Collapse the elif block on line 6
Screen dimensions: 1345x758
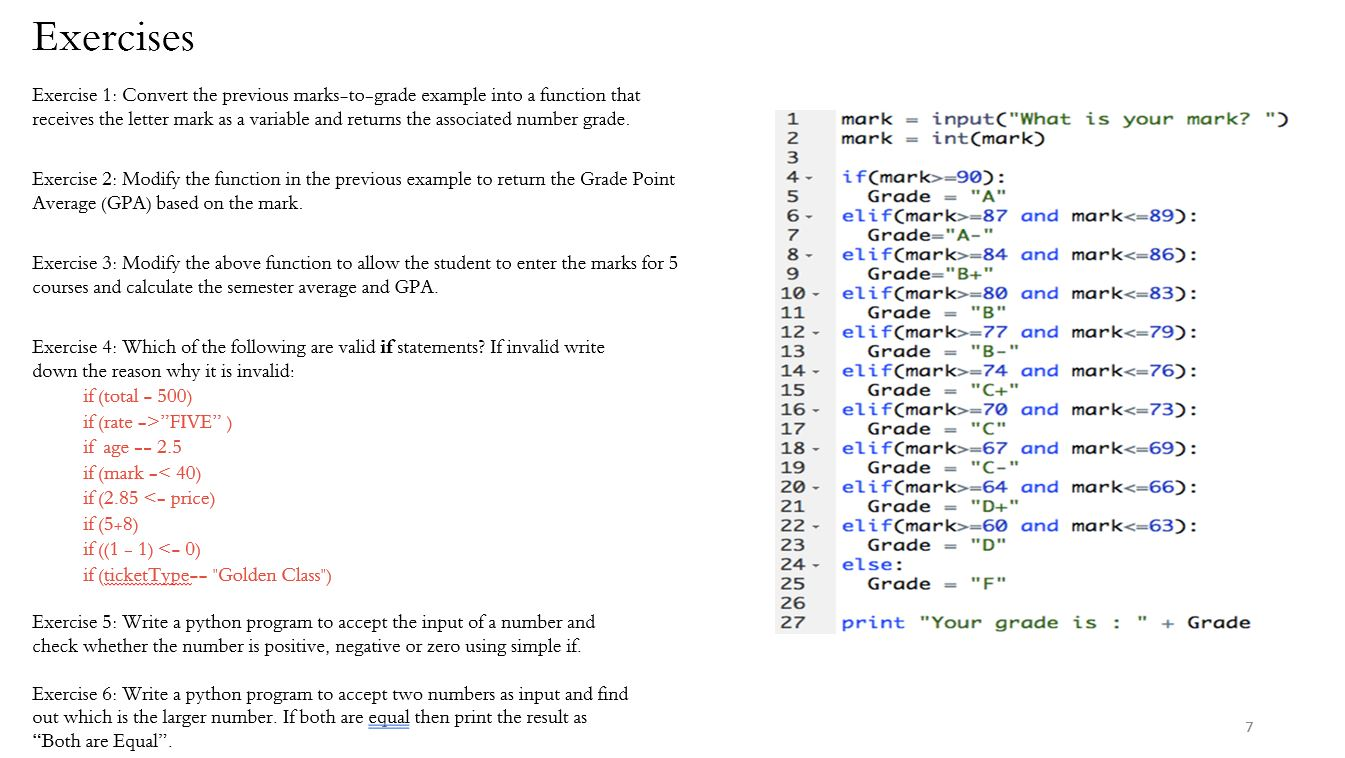pos(812,215)
